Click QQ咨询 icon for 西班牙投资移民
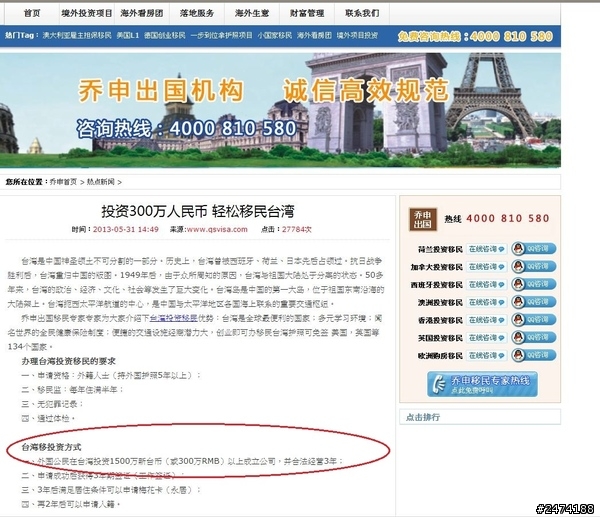The height and width of the screenshot is (517, 600). coord(534,284)
